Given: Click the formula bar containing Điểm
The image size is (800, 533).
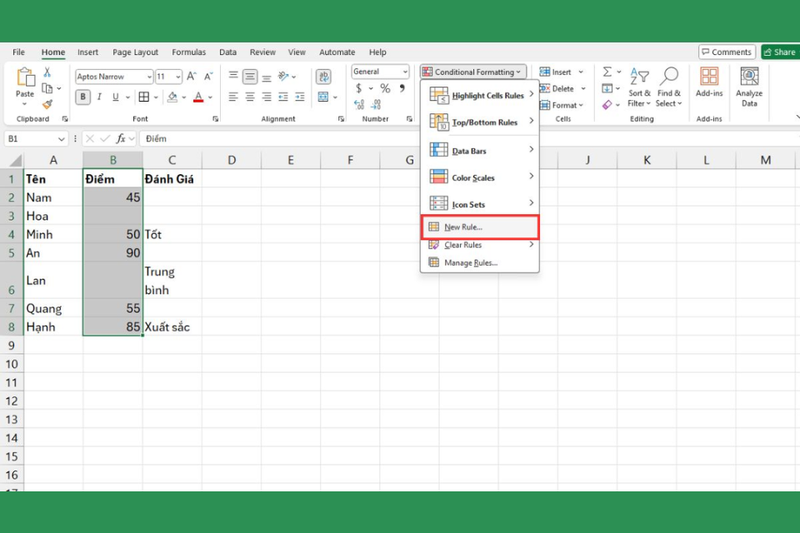Looking at the screenshot, I should pos(469,139).
